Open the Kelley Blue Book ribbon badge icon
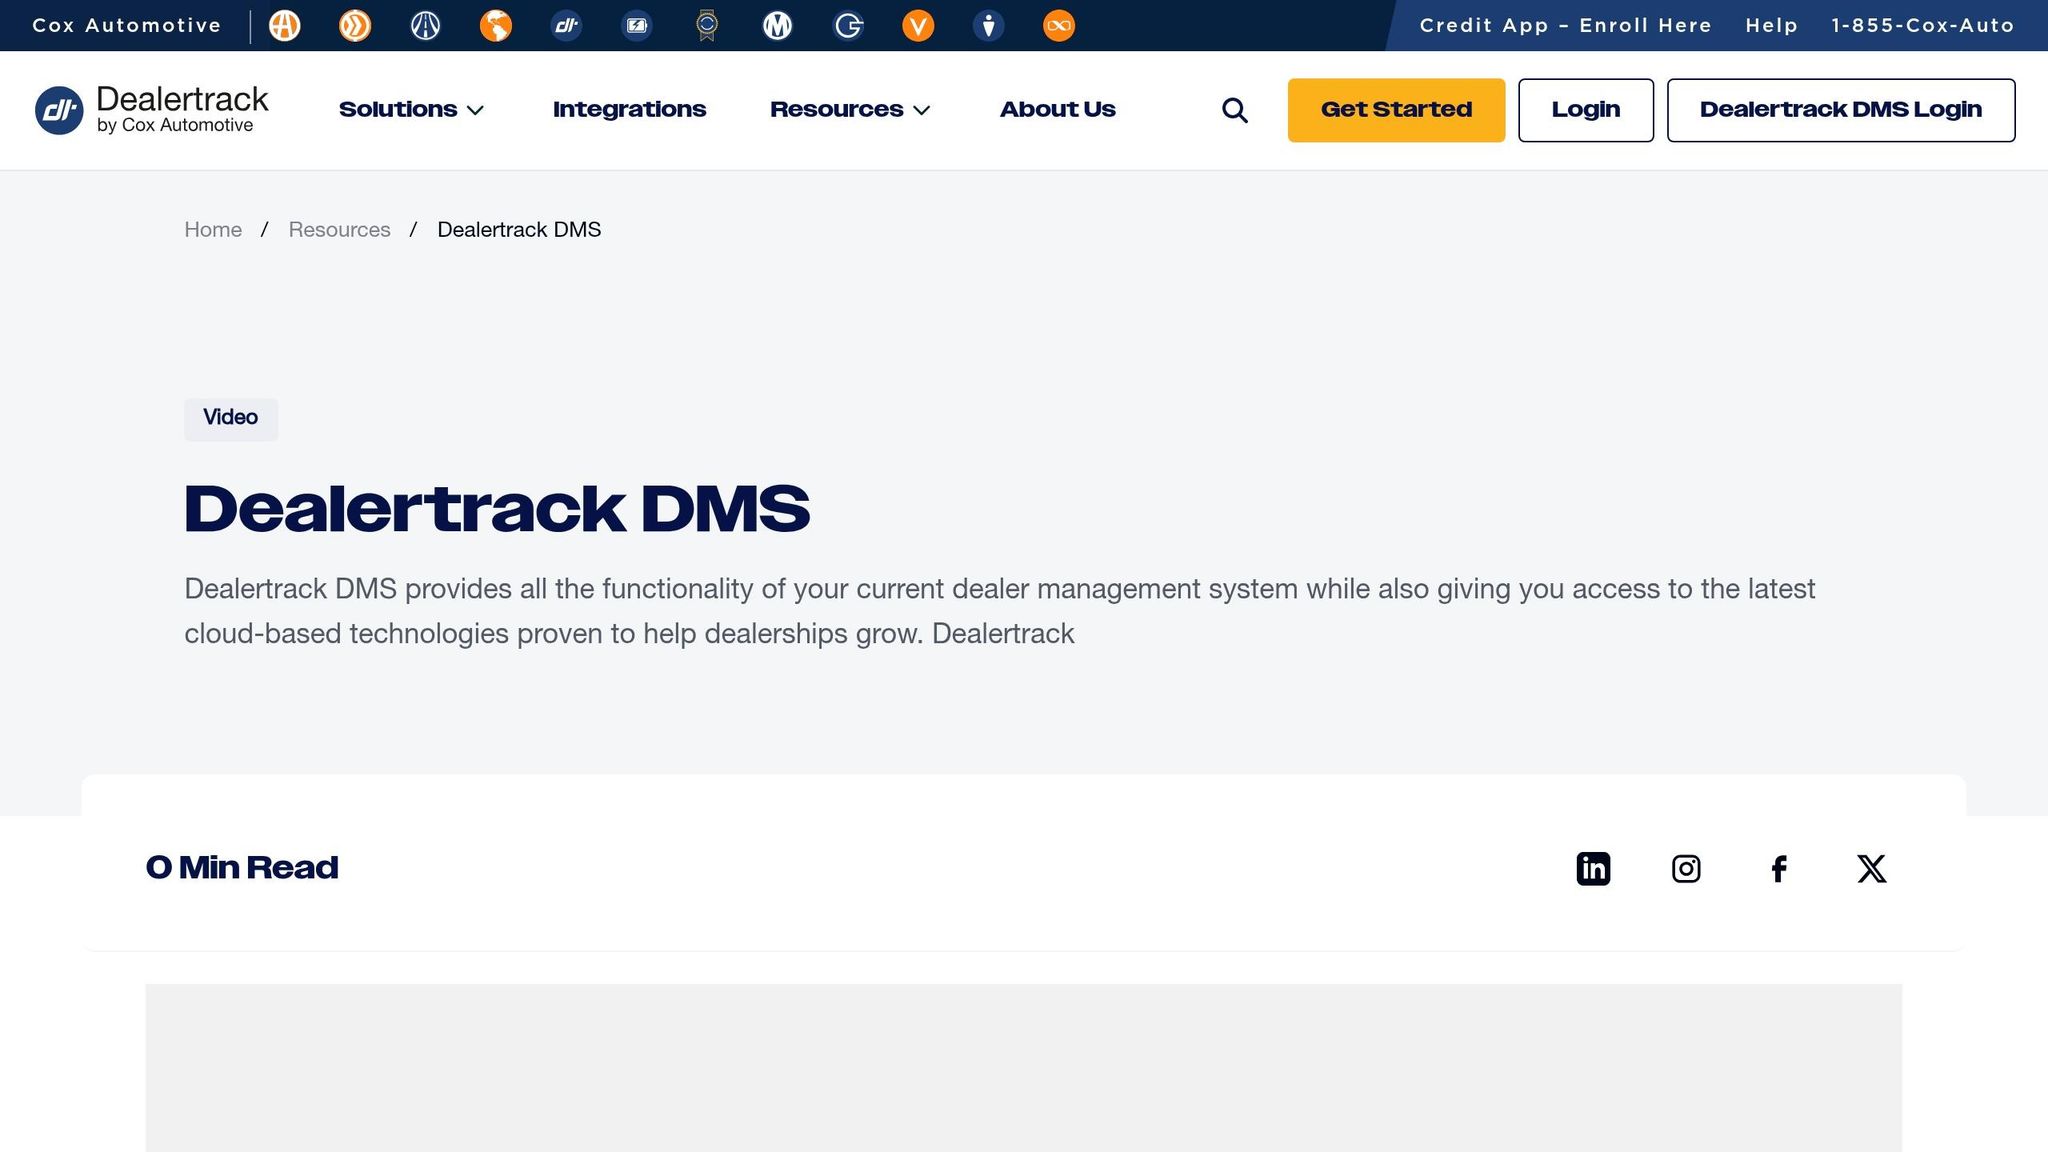 [x=707, y=26]
